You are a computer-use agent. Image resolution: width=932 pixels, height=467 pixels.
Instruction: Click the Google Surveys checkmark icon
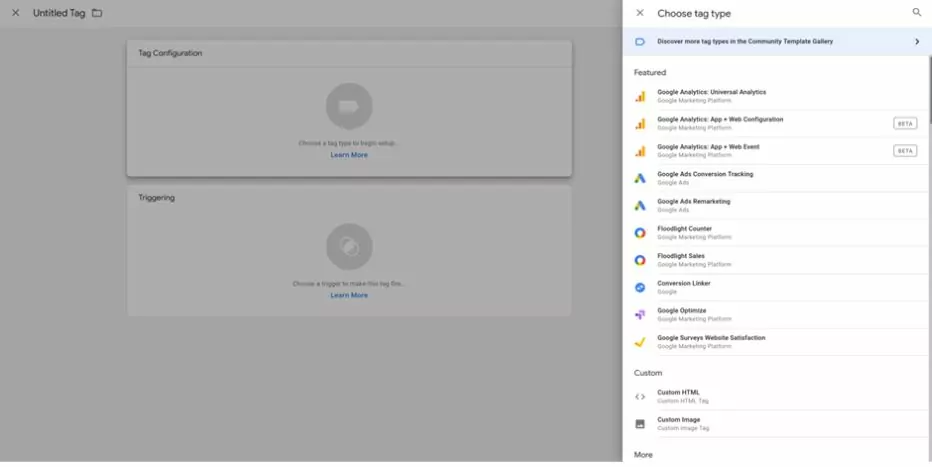click(x=640, y=342)
